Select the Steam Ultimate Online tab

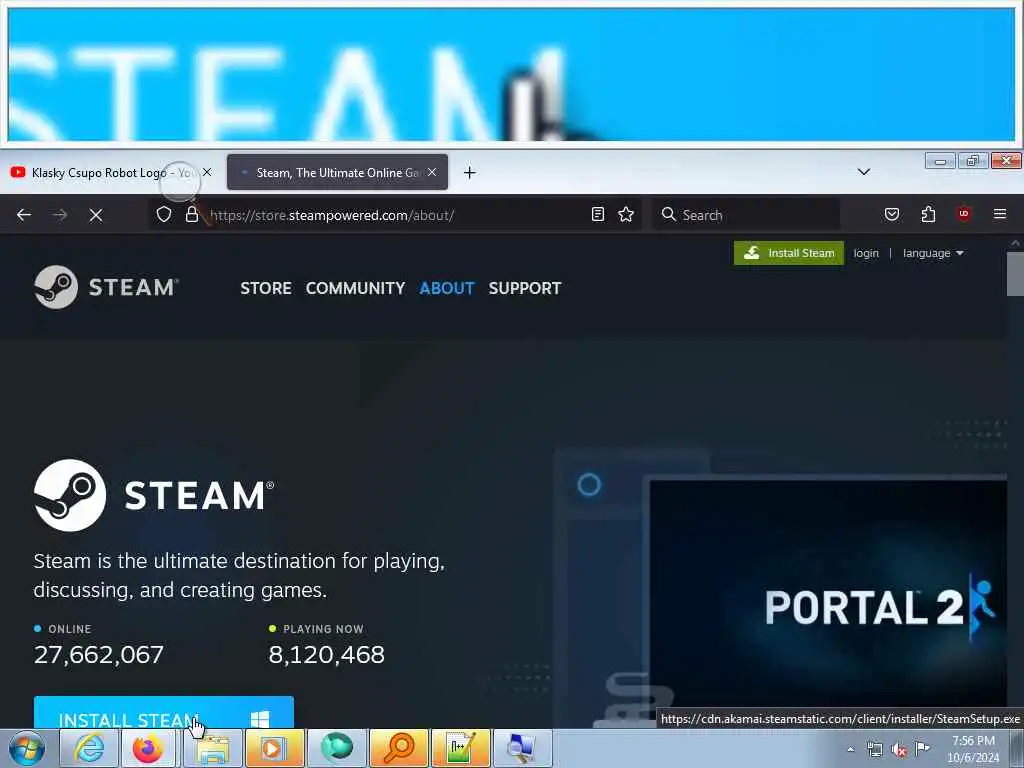337,172
